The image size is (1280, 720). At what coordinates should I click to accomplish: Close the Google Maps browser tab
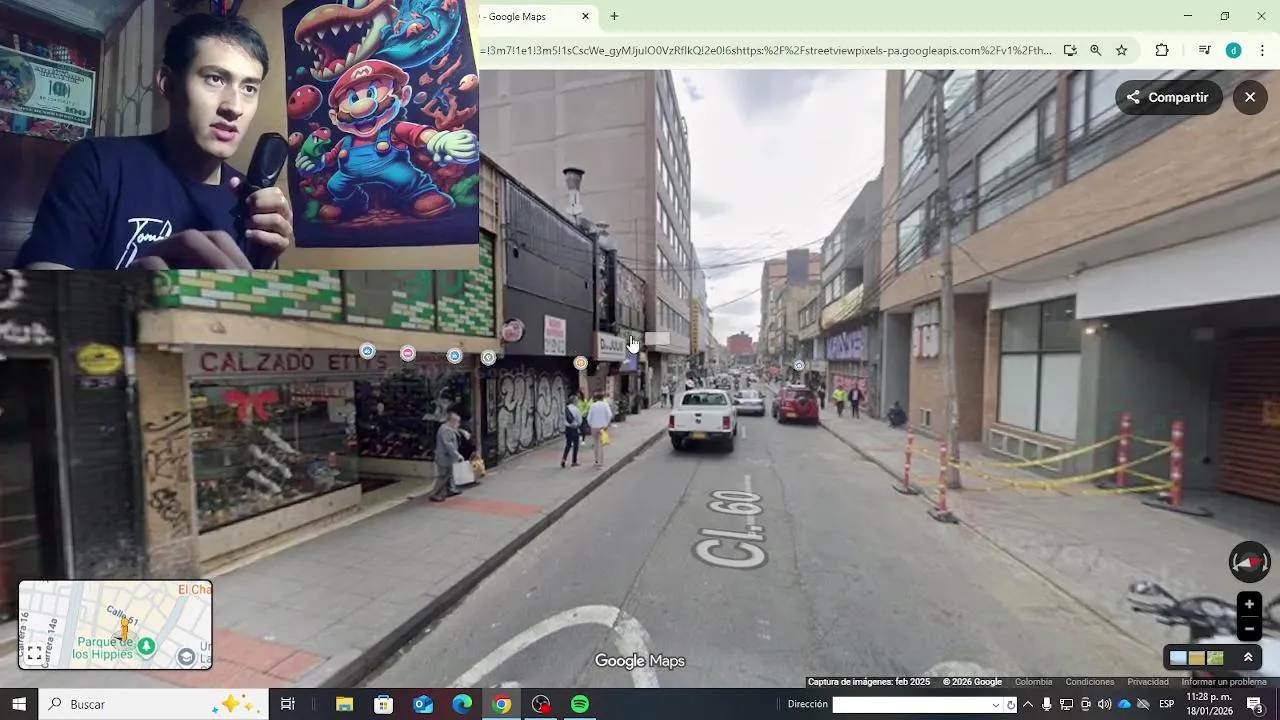[585, 16]
